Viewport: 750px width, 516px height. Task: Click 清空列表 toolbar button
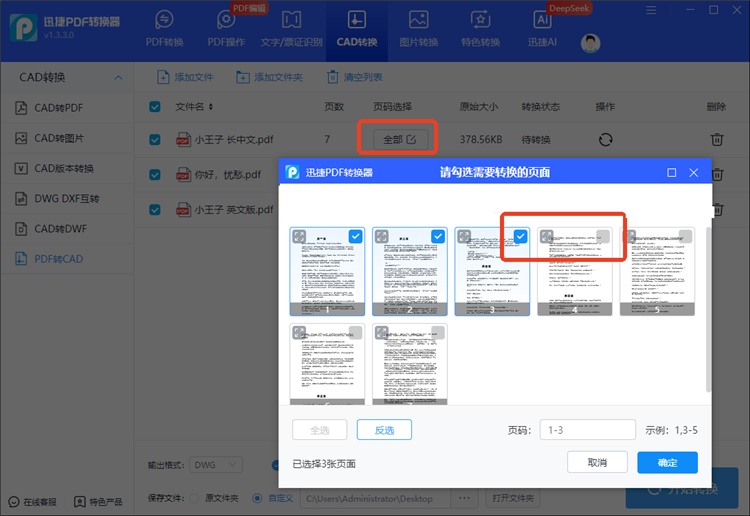pos(354,77)
